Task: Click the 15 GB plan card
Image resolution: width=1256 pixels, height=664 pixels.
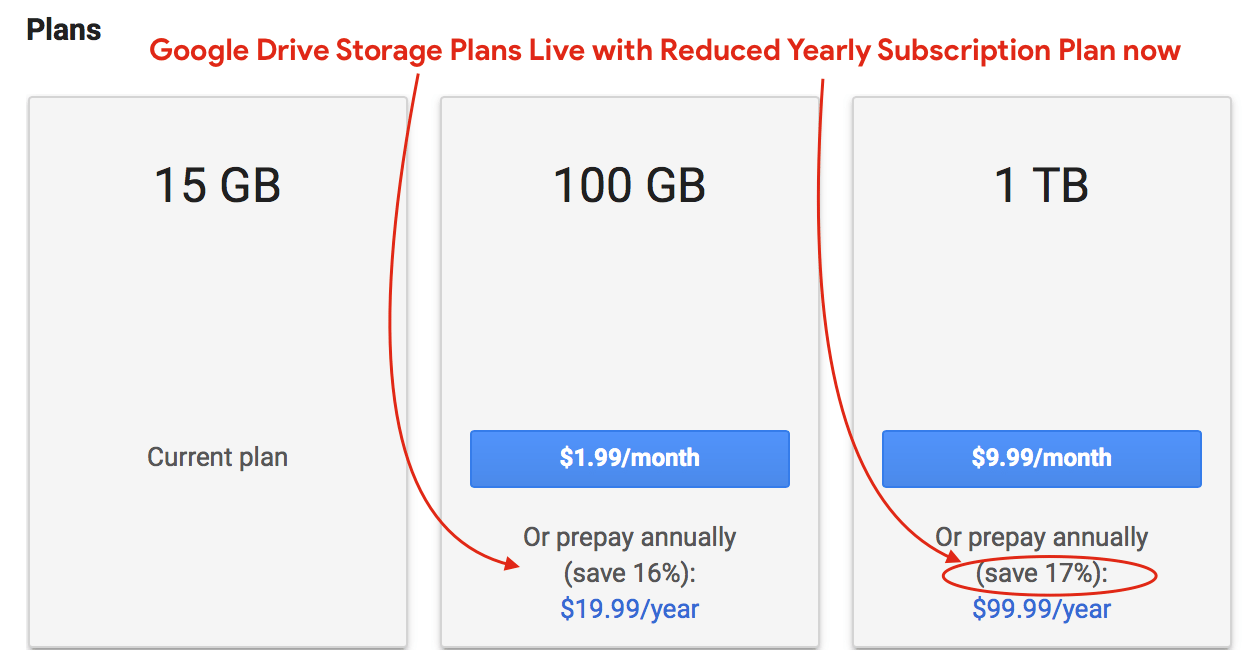Action: click(217, 300)
